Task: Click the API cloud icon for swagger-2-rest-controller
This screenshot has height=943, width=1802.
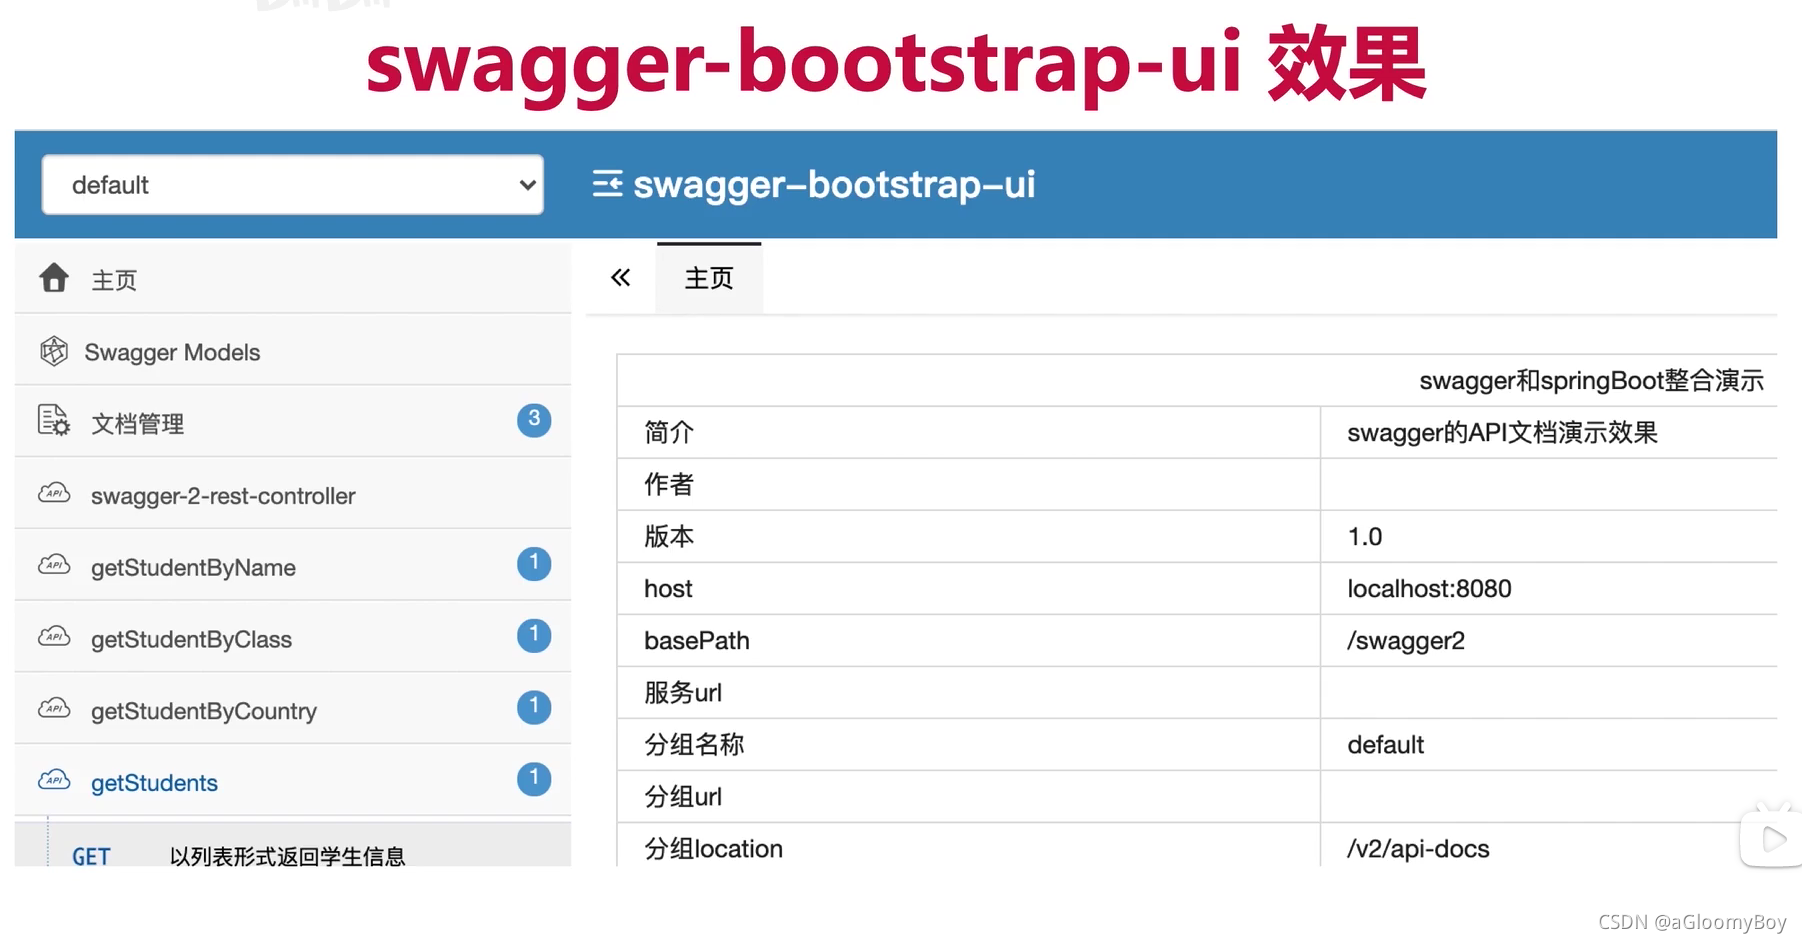Action: coord(54,493)
